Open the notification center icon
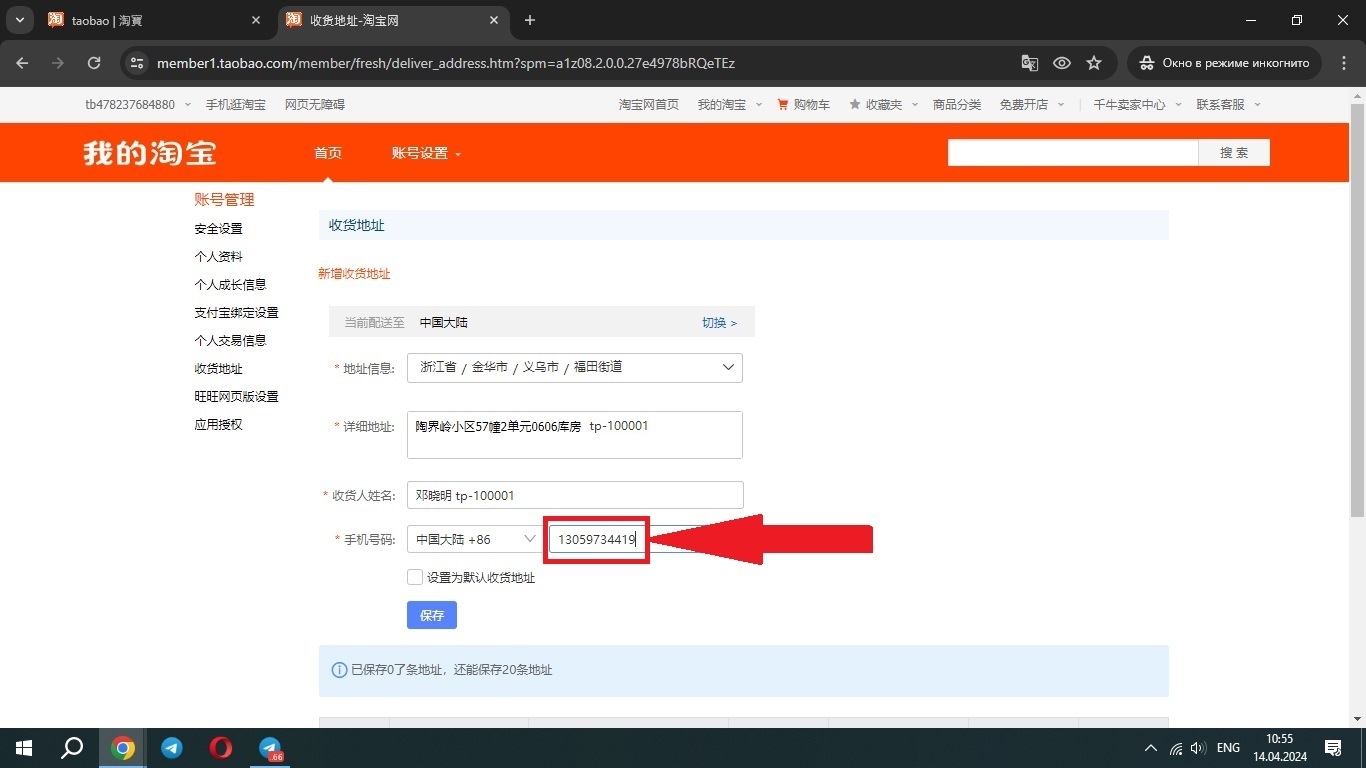 coord(1333,748)
